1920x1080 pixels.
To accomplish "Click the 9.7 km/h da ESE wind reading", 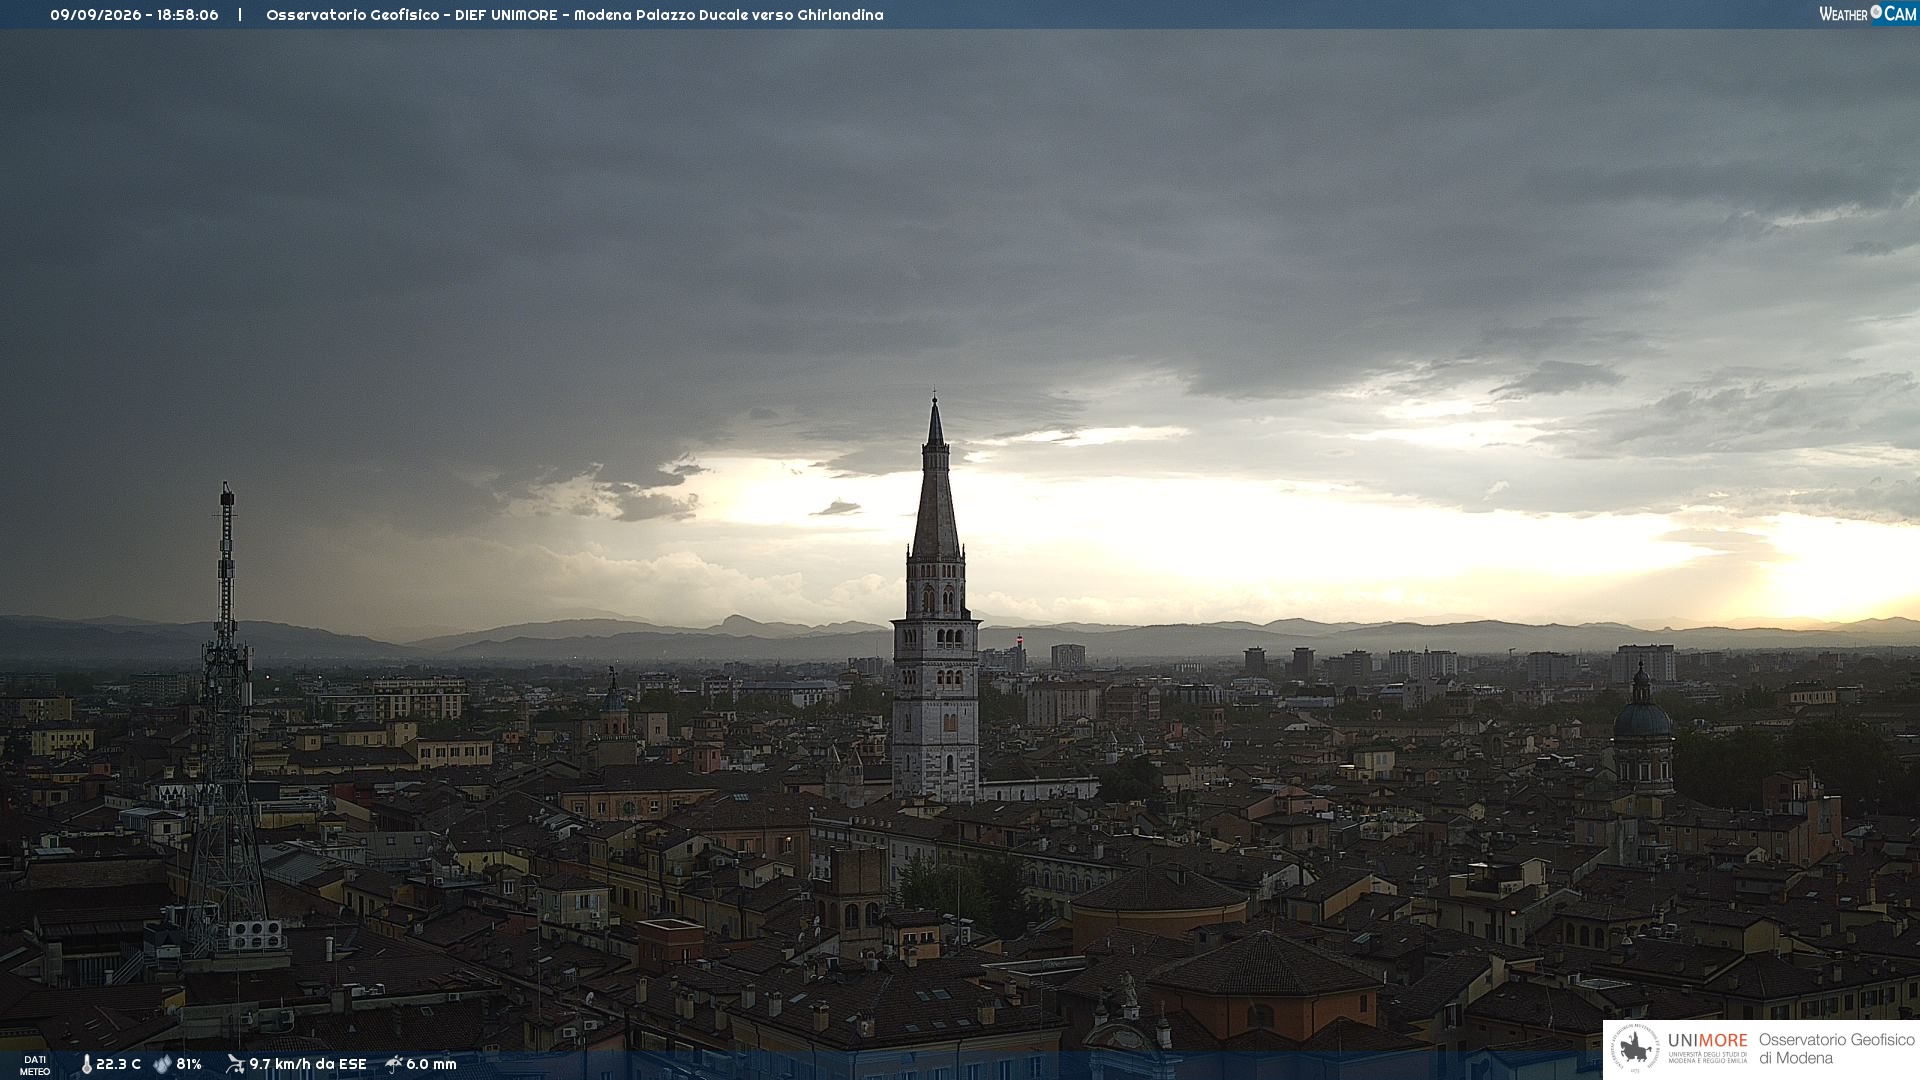I will coord(308,1064).
